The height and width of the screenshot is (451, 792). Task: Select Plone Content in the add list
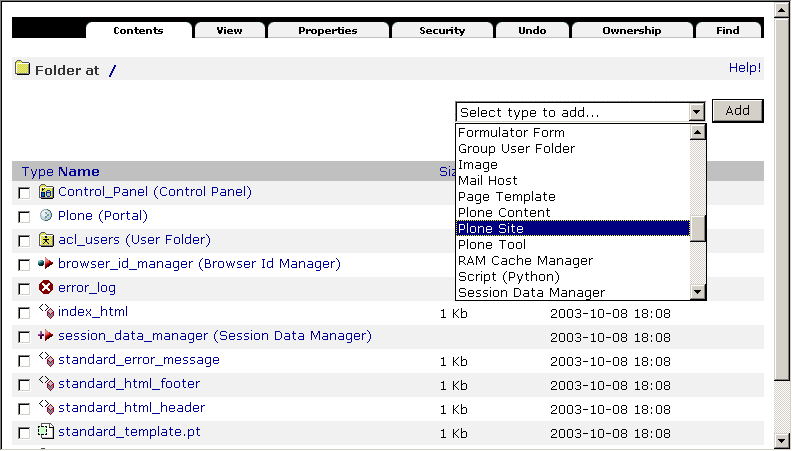tap(573, 213)
